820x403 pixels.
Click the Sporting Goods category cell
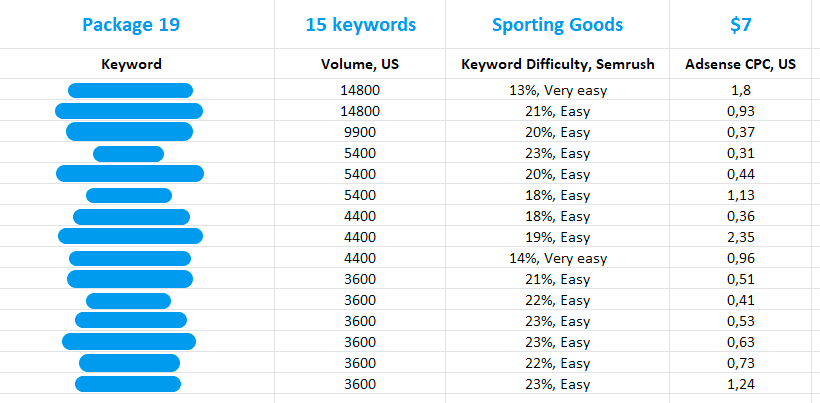[x=558, y=25]
